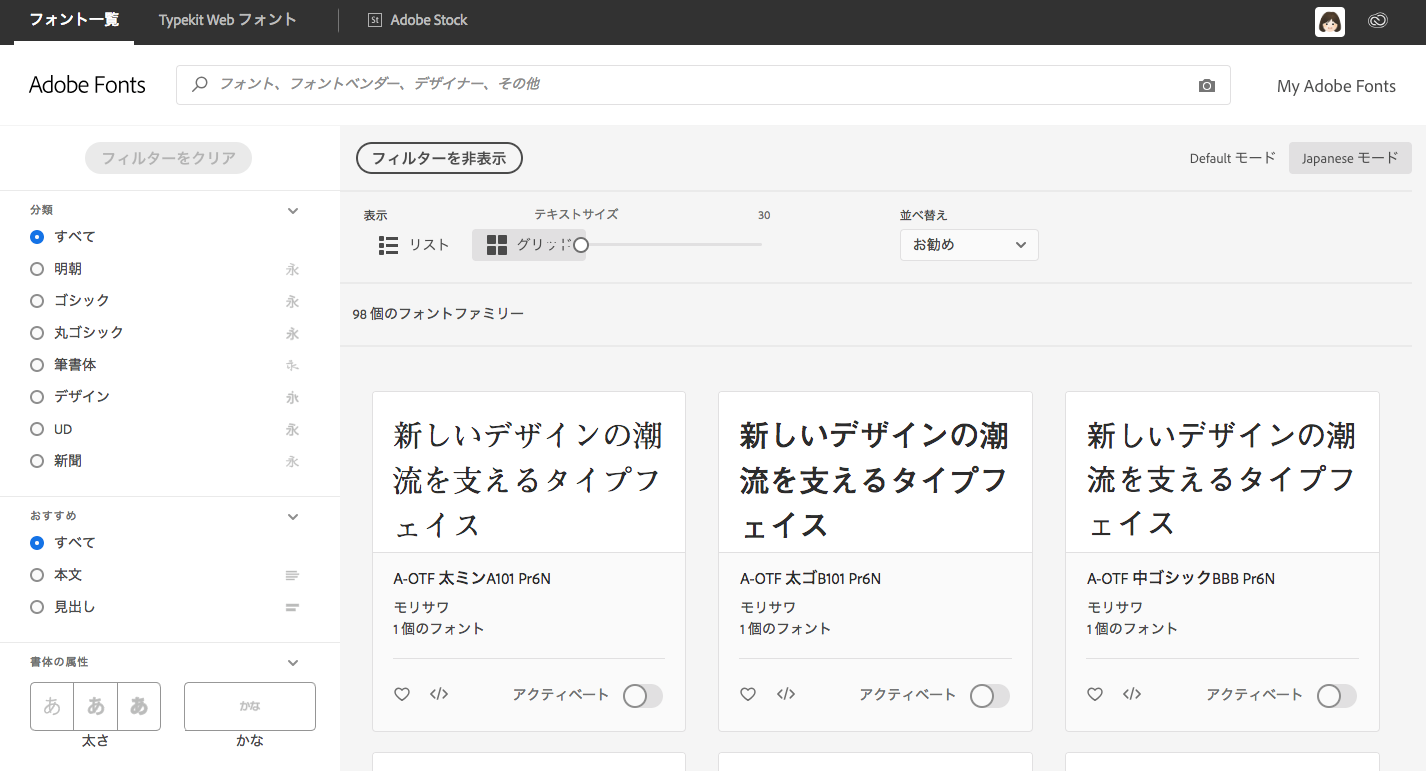1426x771 pixels.
Task: Open A-OTF 中ゴシックBBB Pr6N font name
Action: (1181, 579)
